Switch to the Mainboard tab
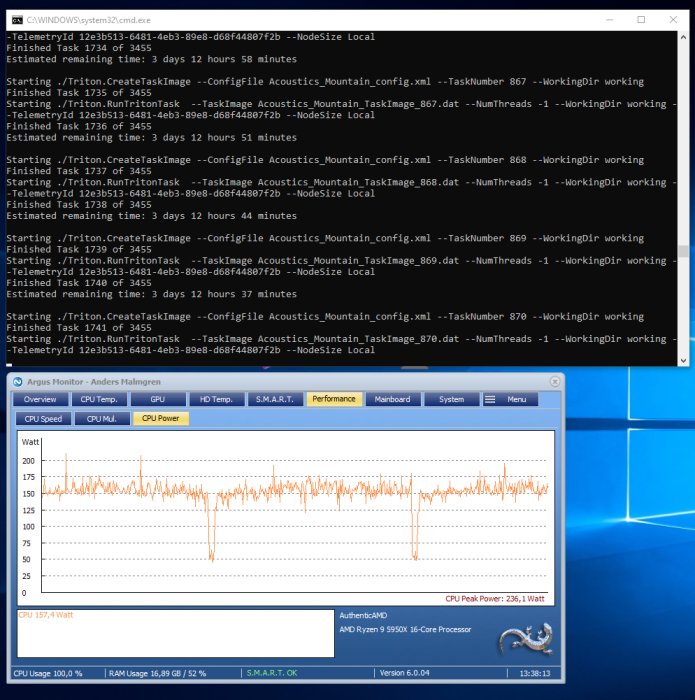Viewport: 695px width, 700px height. tap(392, 399)
